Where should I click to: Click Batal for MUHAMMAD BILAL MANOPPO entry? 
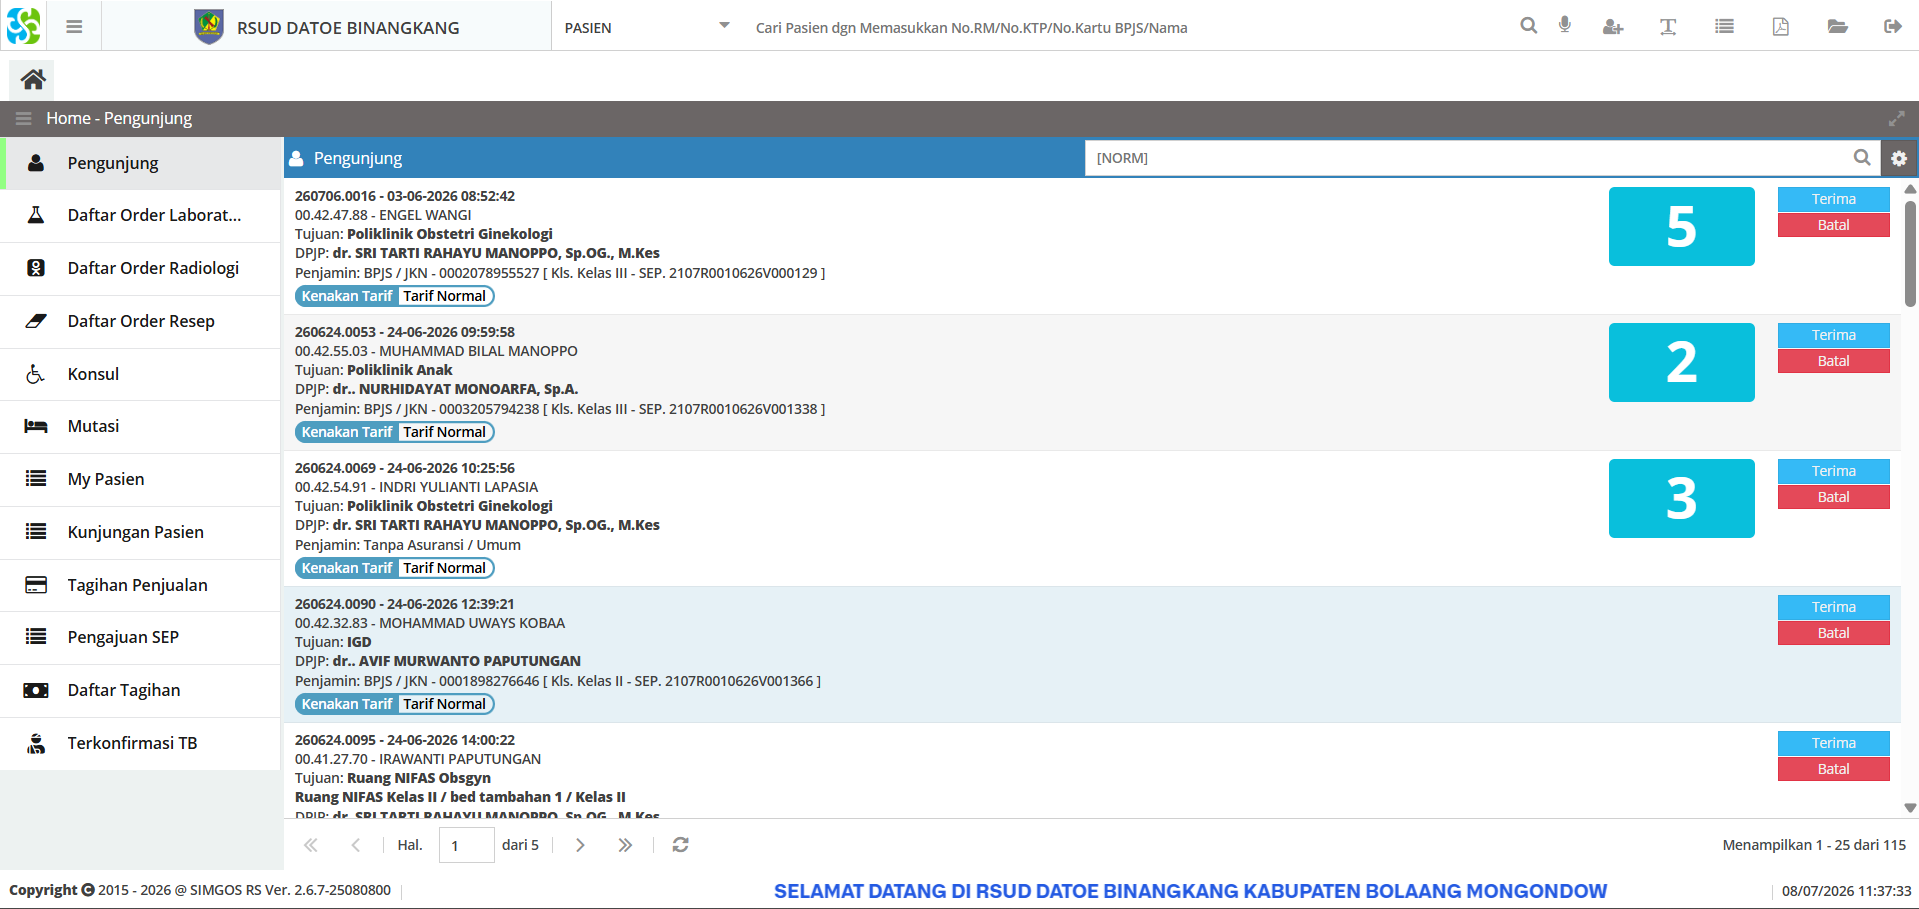point(1833,361)
